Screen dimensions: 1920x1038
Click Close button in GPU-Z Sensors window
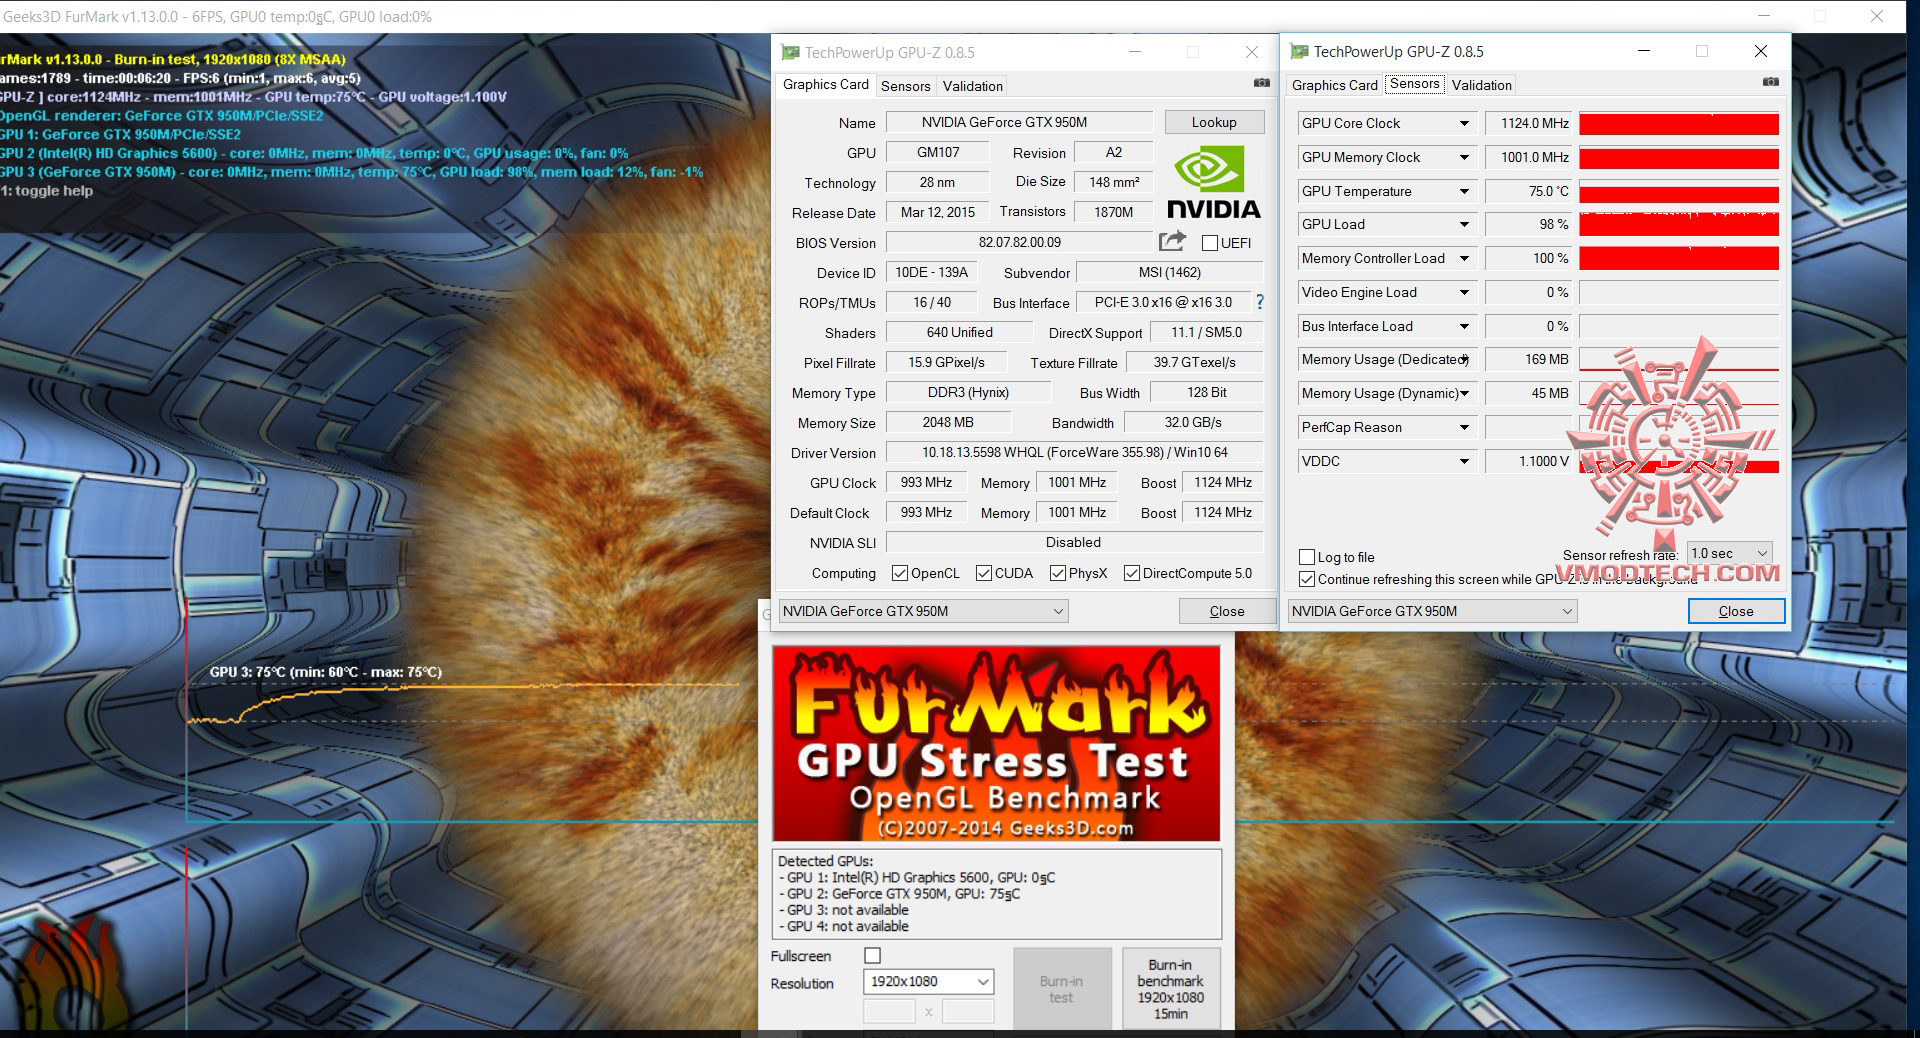(x=1736, y=611)
